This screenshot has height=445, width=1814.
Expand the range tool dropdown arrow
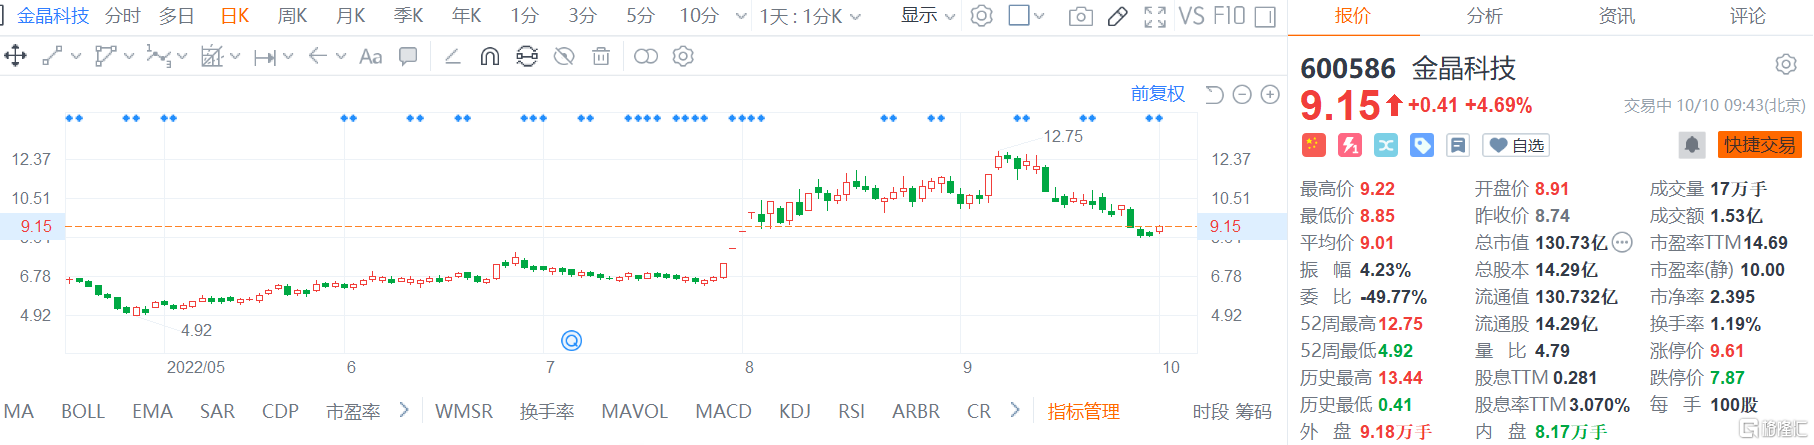point(288,56)
